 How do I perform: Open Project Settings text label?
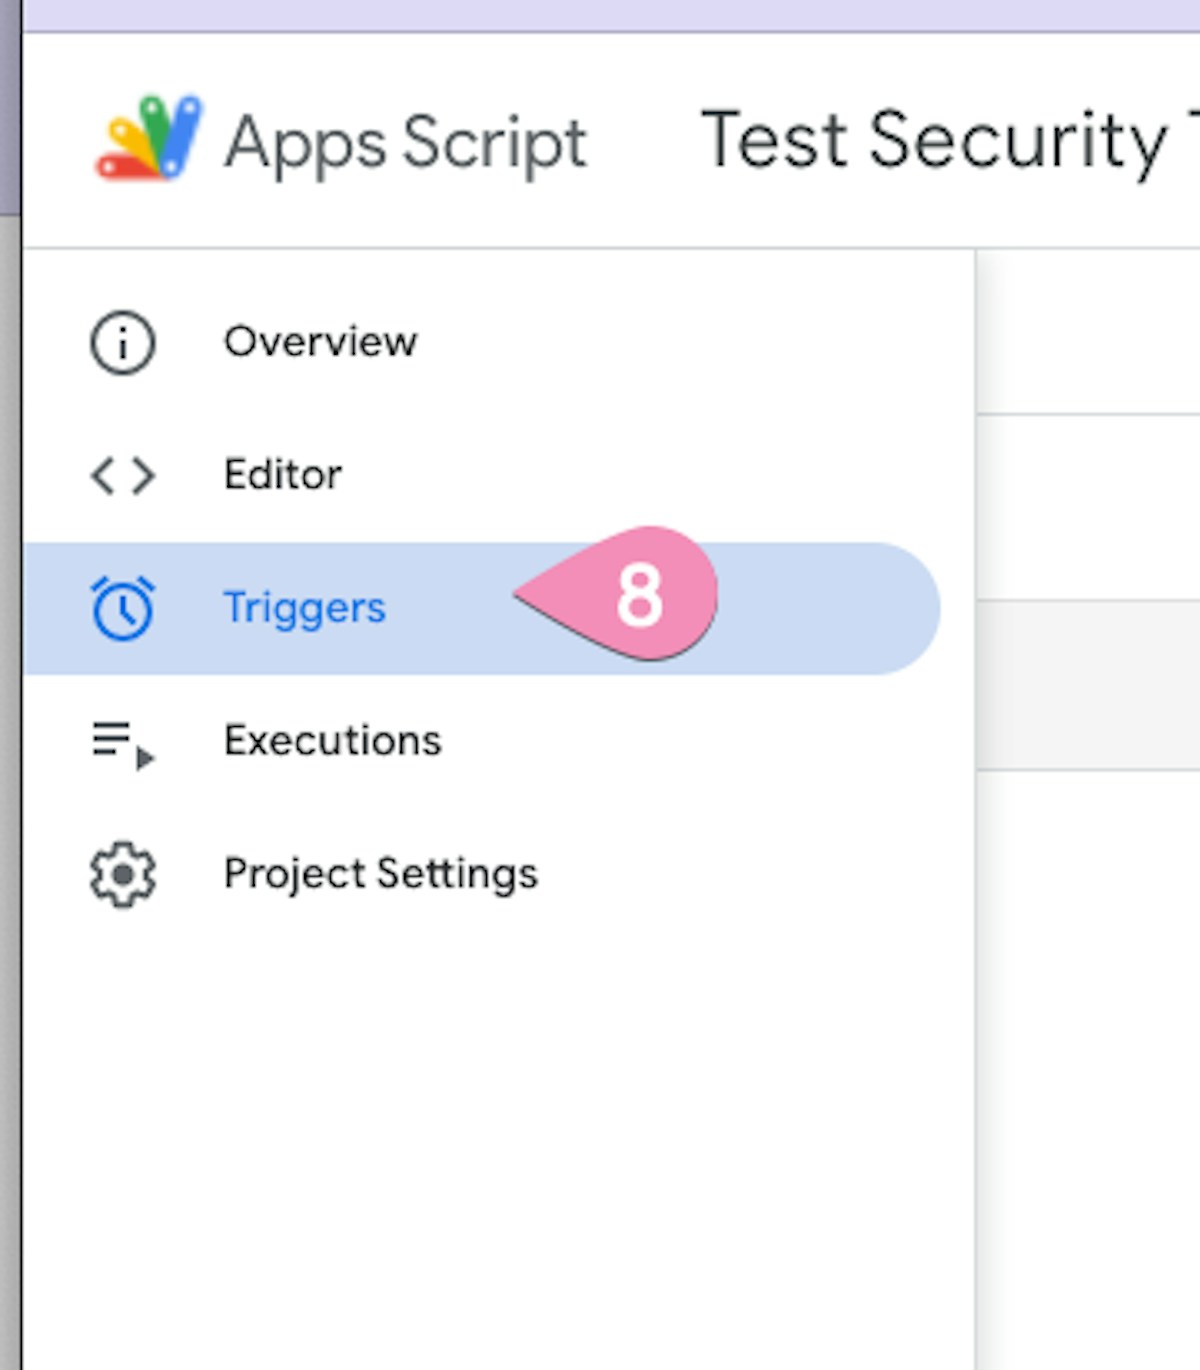coord(381,874)
